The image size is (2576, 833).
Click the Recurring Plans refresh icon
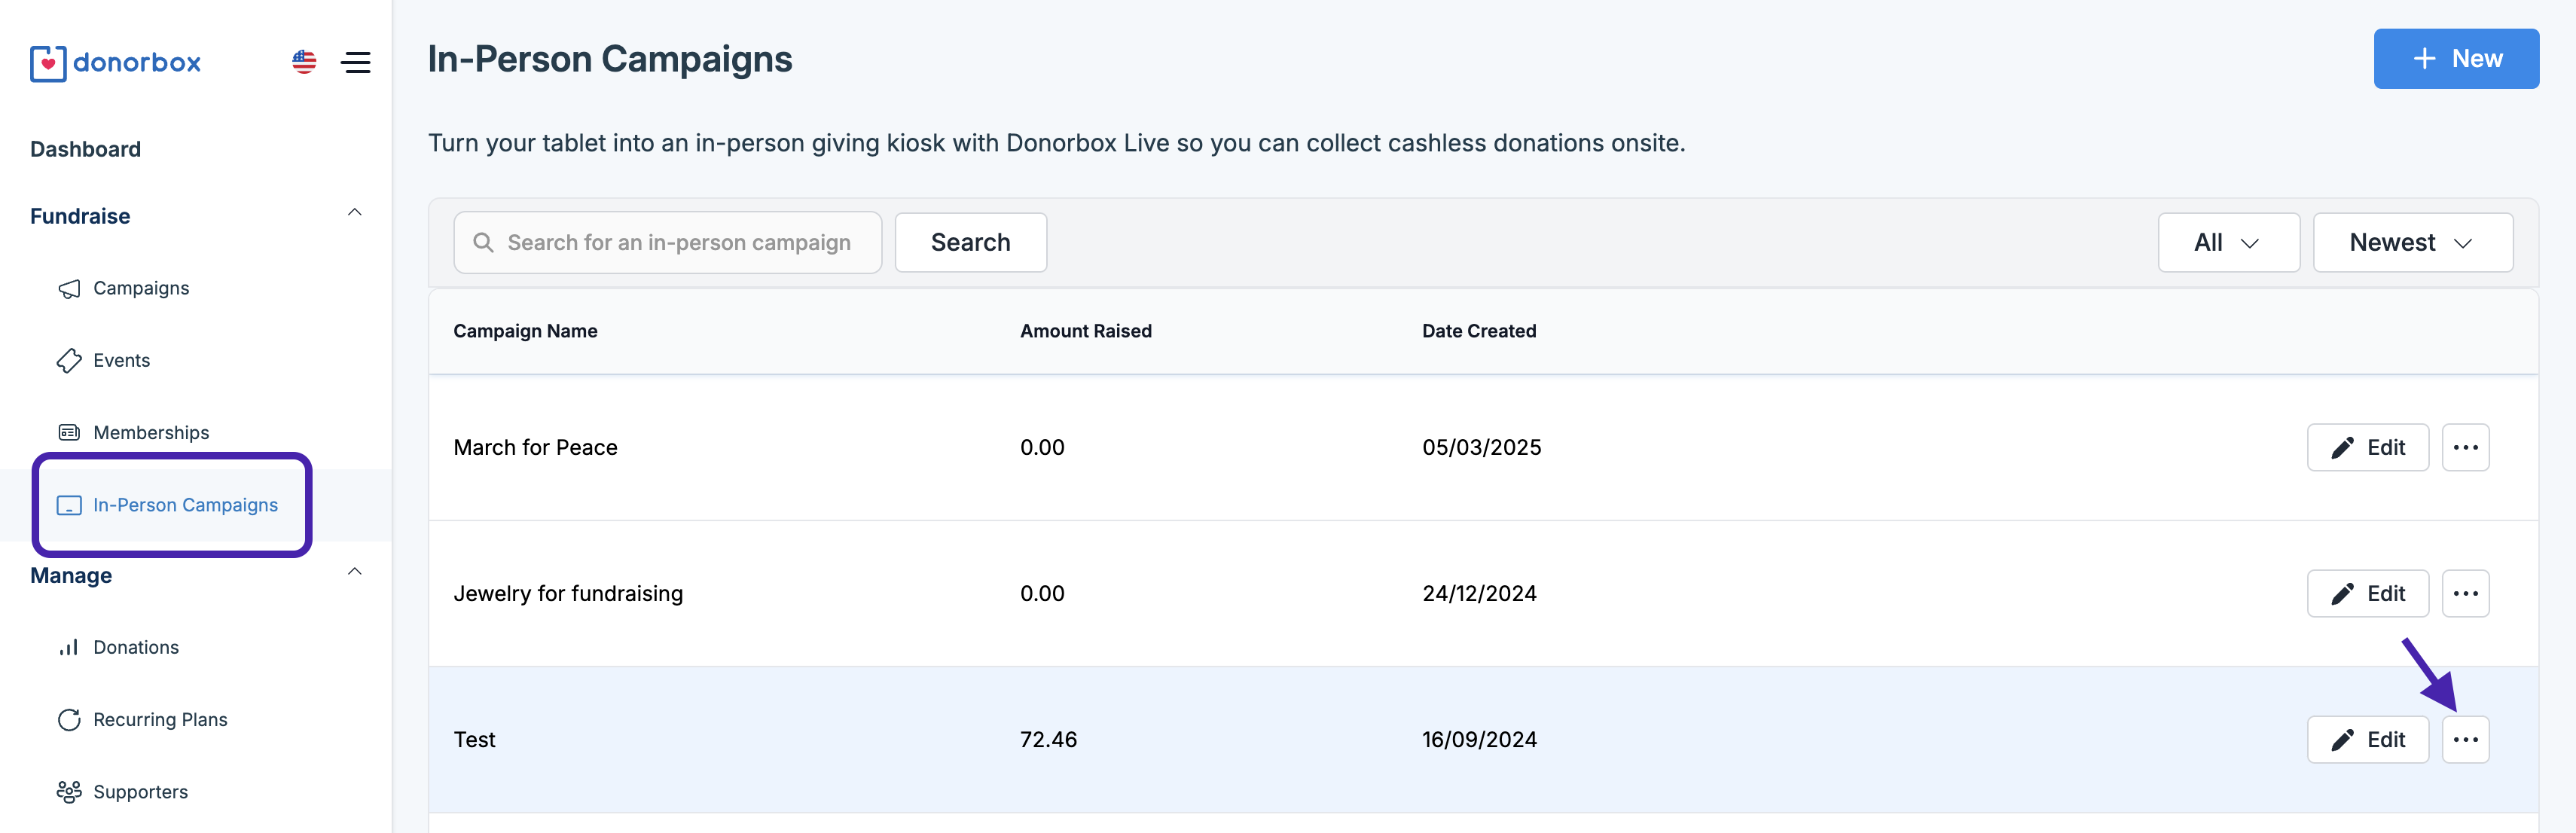click(x=69, y=720)
